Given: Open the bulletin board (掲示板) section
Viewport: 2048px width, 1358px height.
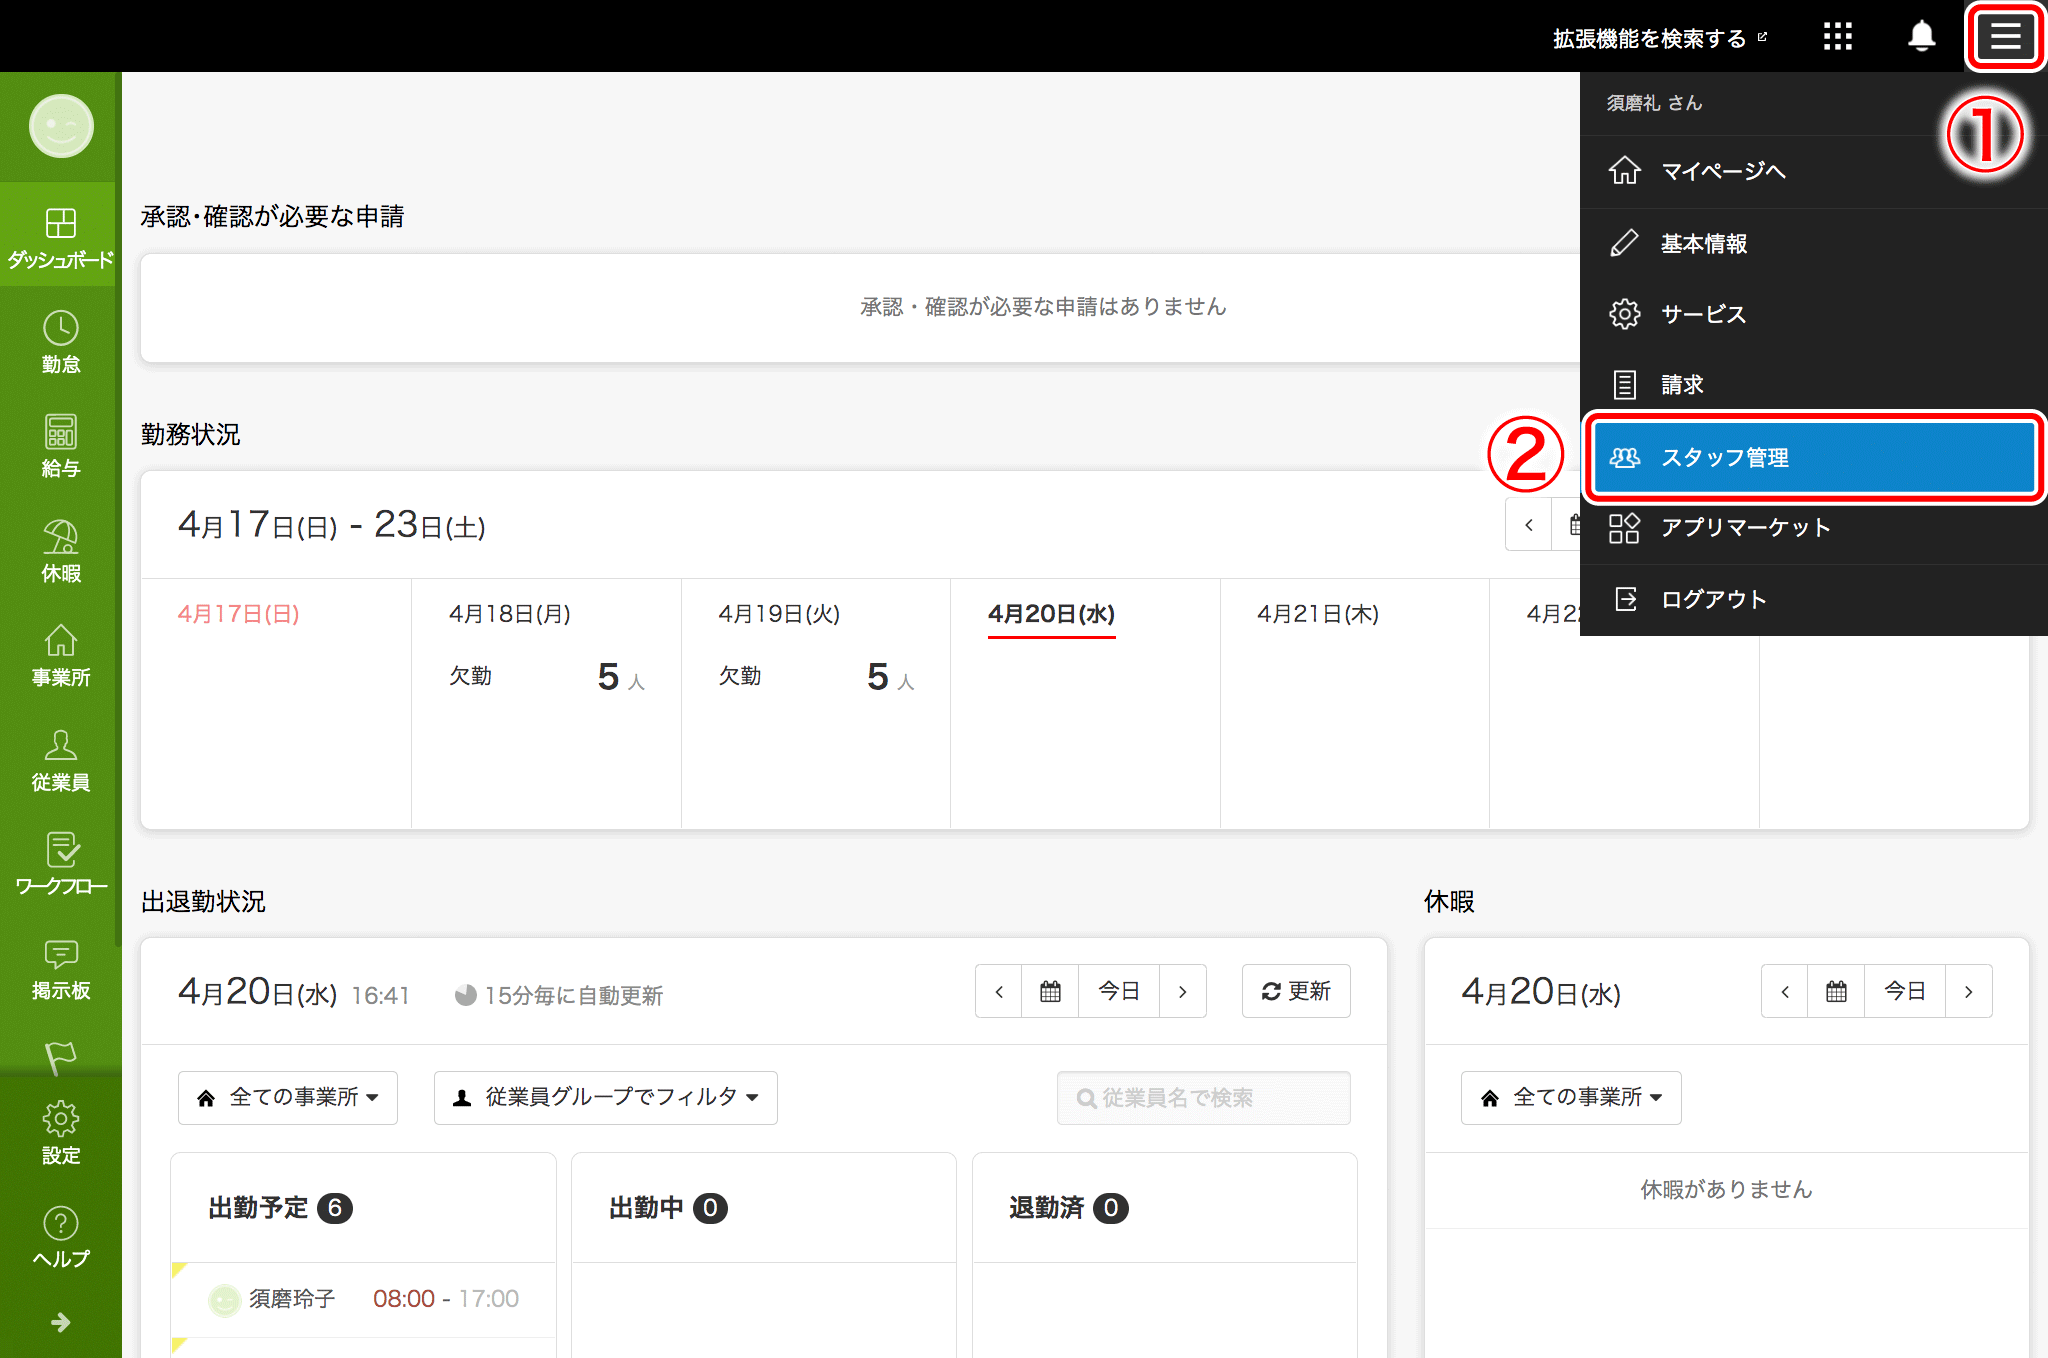Looking at the screenshot, I should click(61, 969).
